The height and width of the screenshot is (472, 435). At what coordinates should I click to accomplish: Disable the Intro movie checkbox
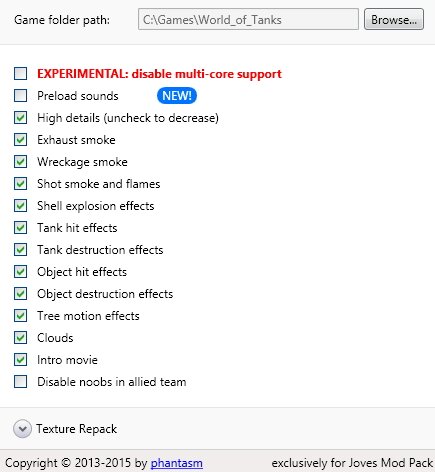coord(20,360)
